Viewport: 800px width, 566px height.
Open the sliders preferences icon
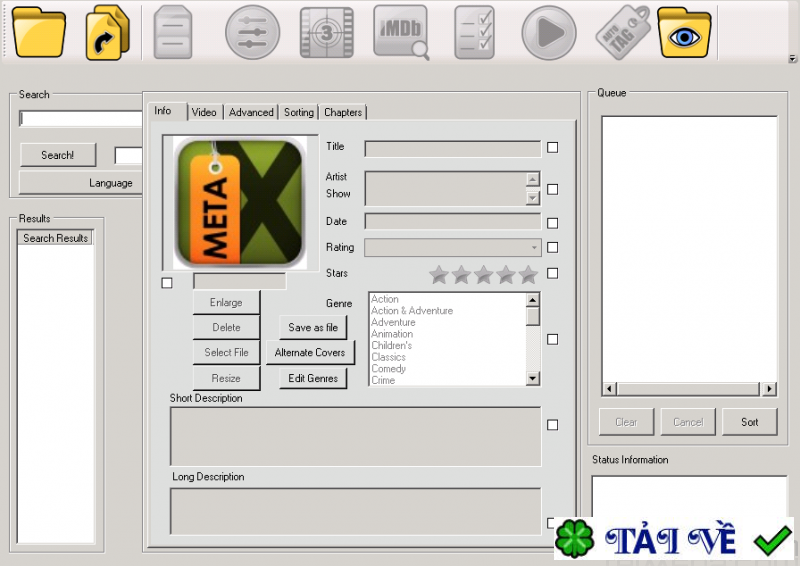point(253,32)
